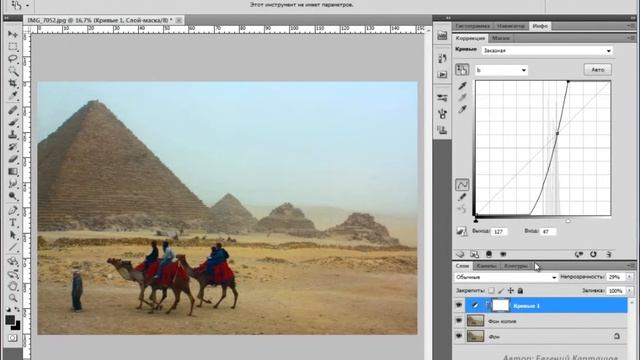The height and width of the screenshot is (360, 640).
Task: Select the Hand tool
Action: pos(13,286)
